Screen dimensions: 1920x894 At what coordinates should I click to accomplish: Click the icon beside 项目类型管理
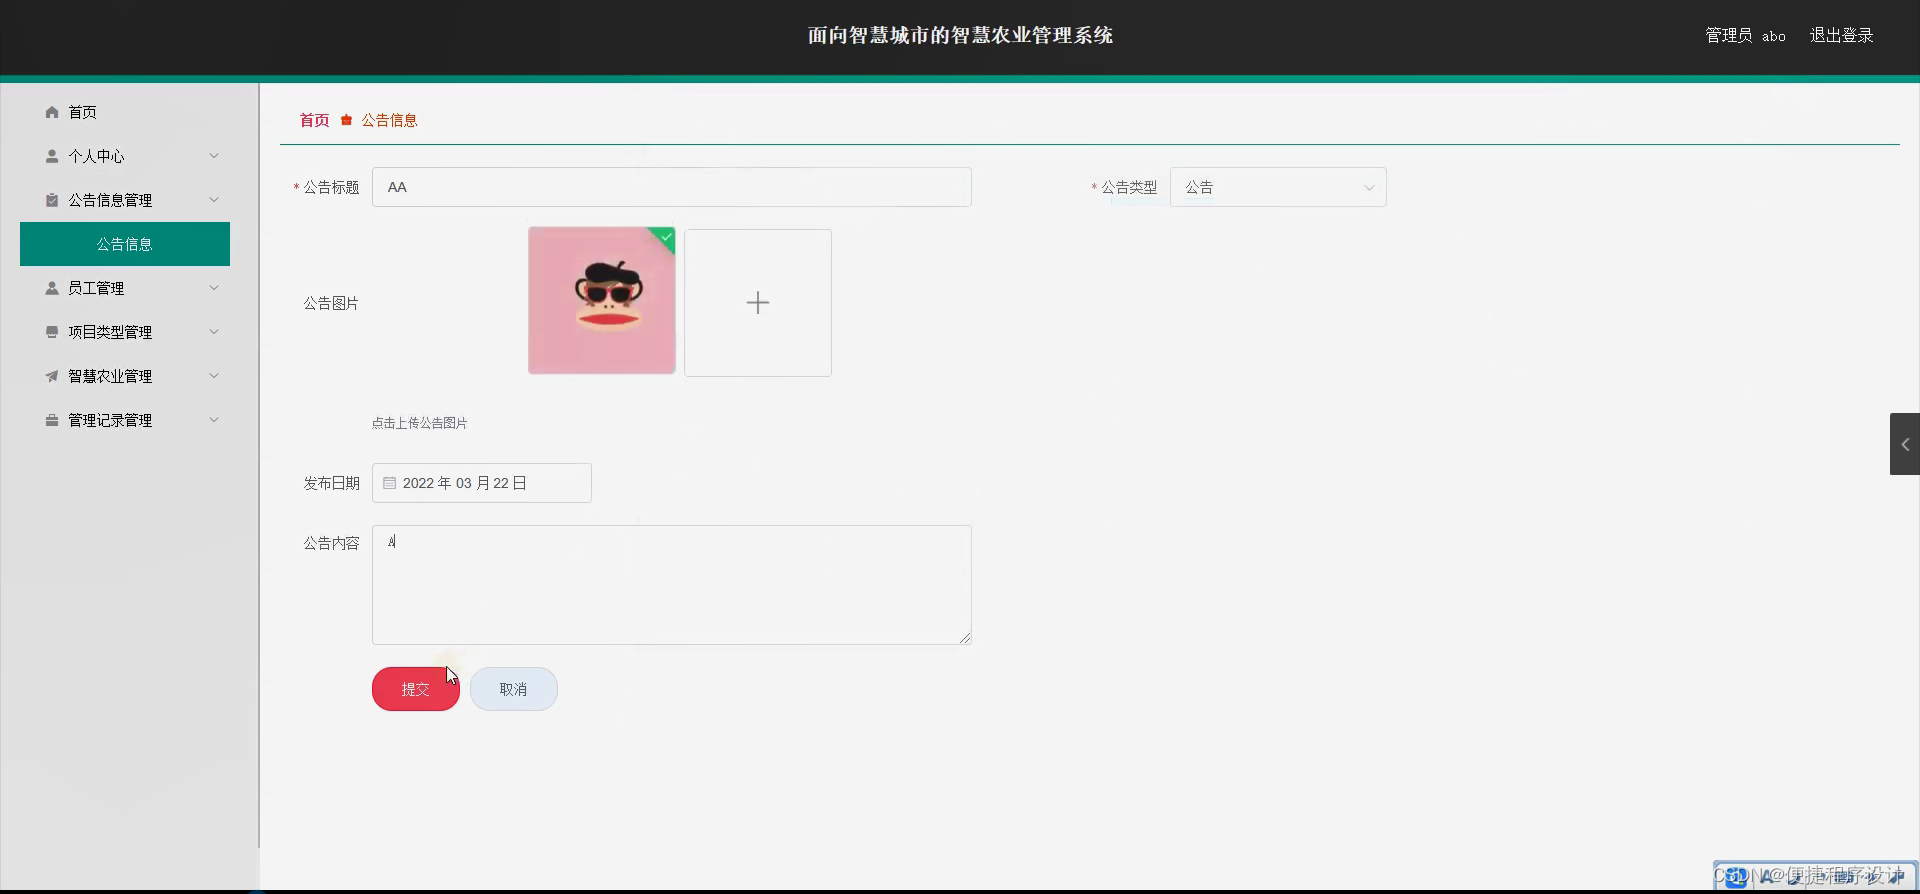[52, 332]
